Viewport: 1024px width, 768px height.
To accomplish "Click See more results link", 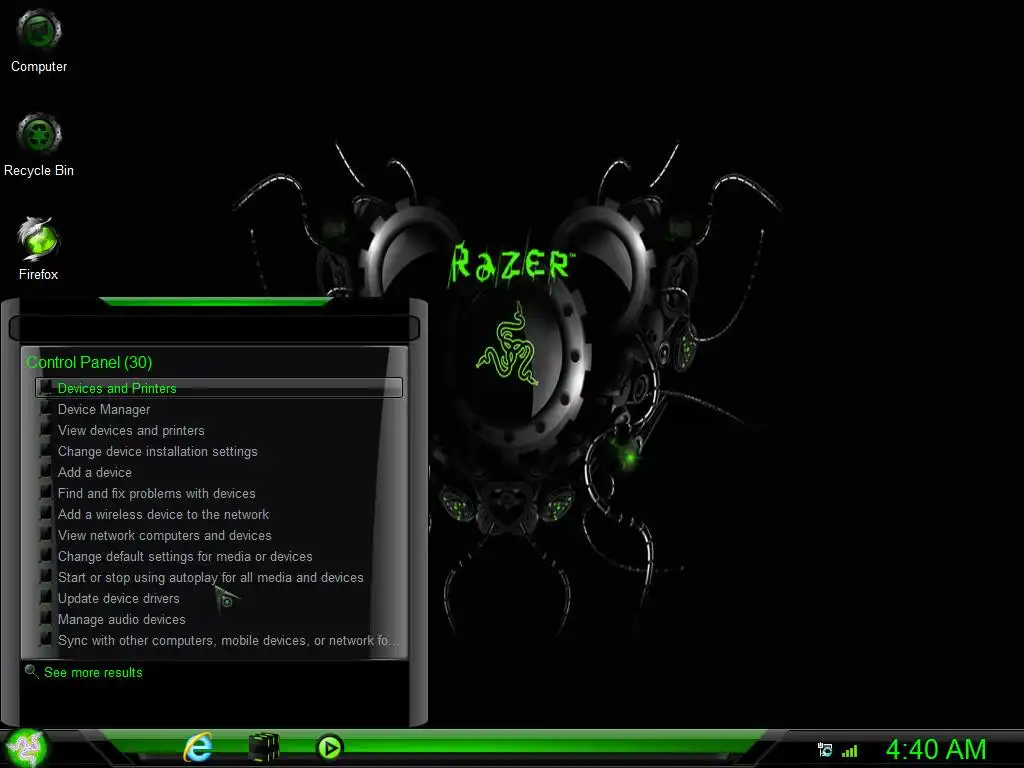I will pyautogui.click(x=93, y=673).
